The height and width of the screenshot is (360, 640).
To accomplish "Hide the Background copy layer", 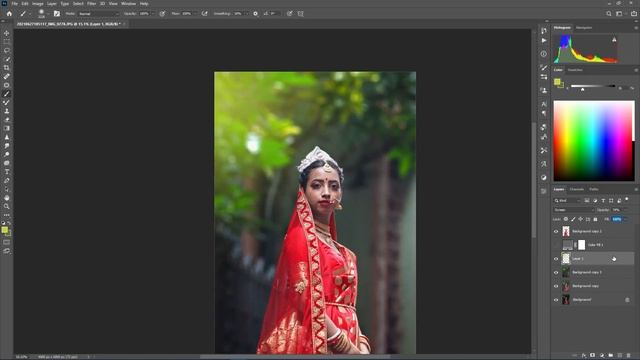I will (556, 286).
